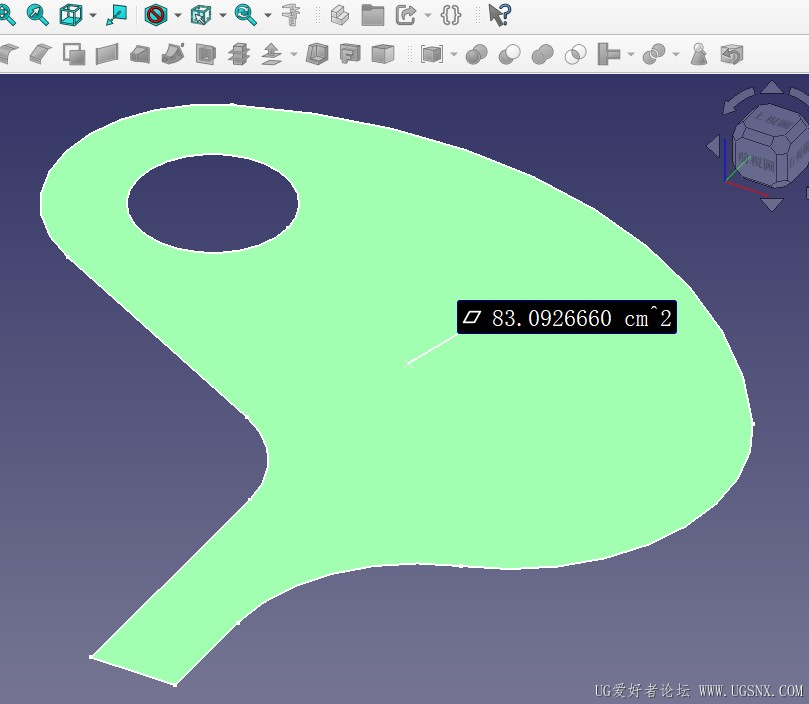Click the Projection on Surface icon
Viewport: 809px width, 704px height.
350,54
